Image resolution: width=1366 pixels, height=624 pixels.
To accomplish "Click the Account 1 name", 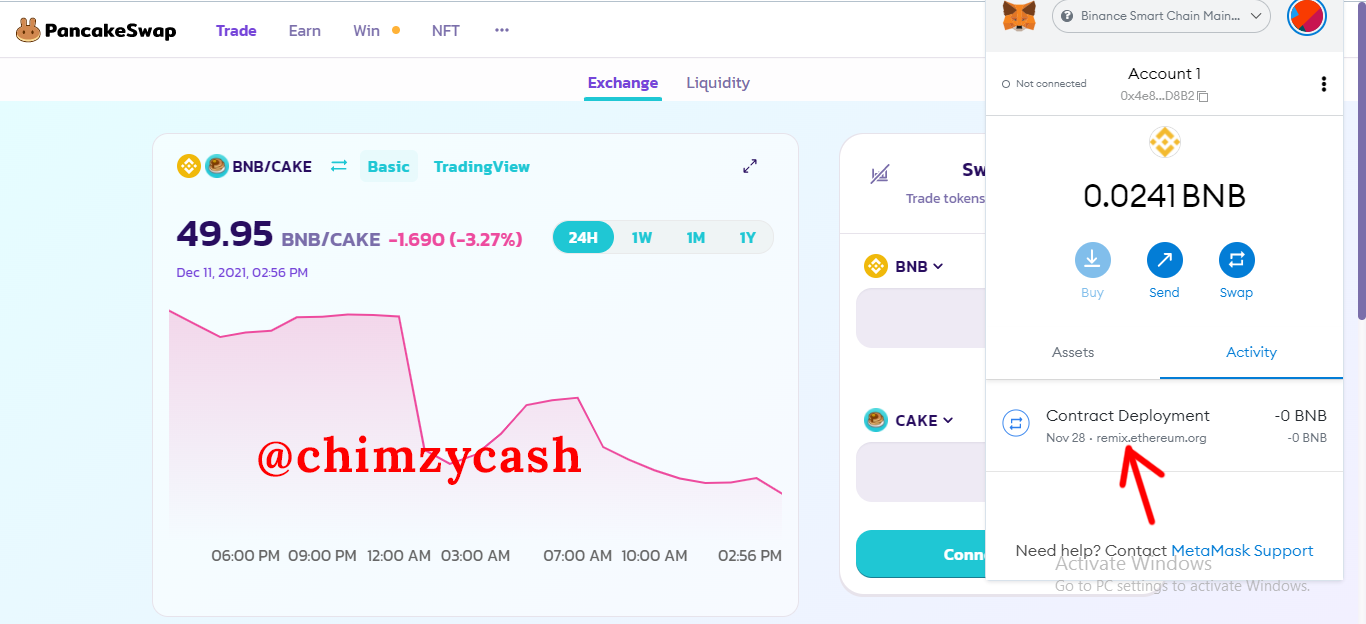I will (1164, 74).
